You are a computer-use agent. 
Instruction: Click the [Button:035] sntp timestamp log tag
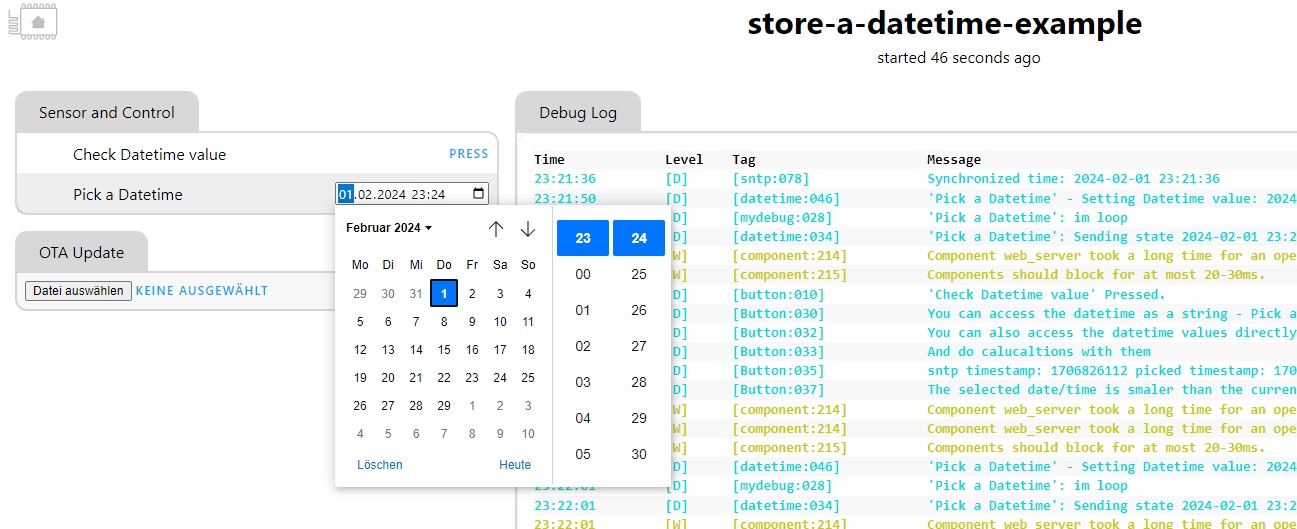click(x=778, y=371)
